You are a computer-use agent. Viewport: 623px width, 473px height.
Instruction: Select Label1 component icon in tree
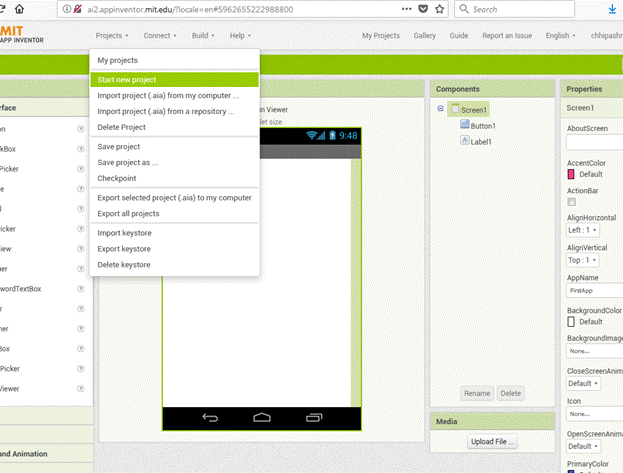tap(464, 140)
